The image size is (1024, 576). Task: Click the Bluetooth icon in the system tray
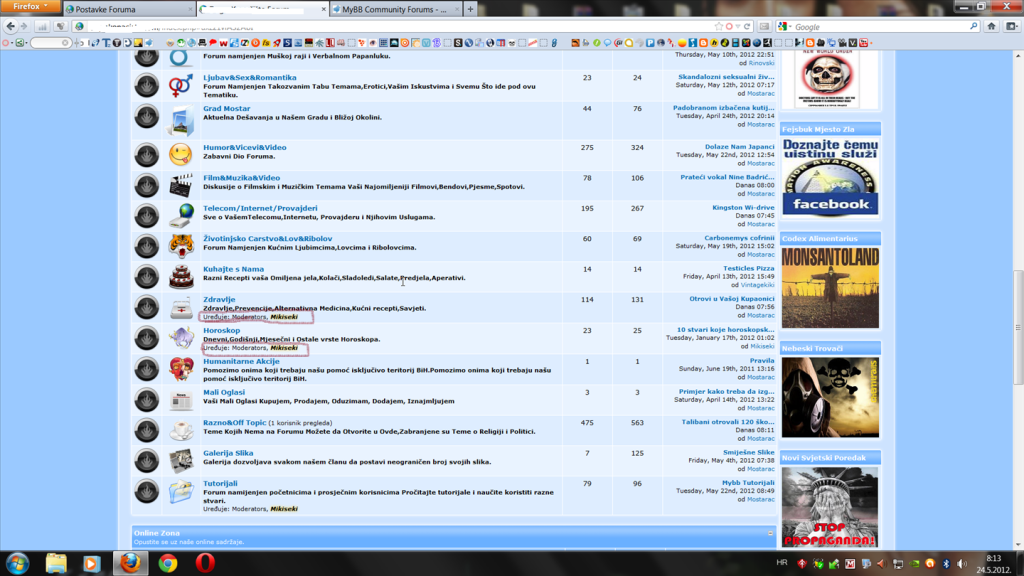tap(946, 564)
